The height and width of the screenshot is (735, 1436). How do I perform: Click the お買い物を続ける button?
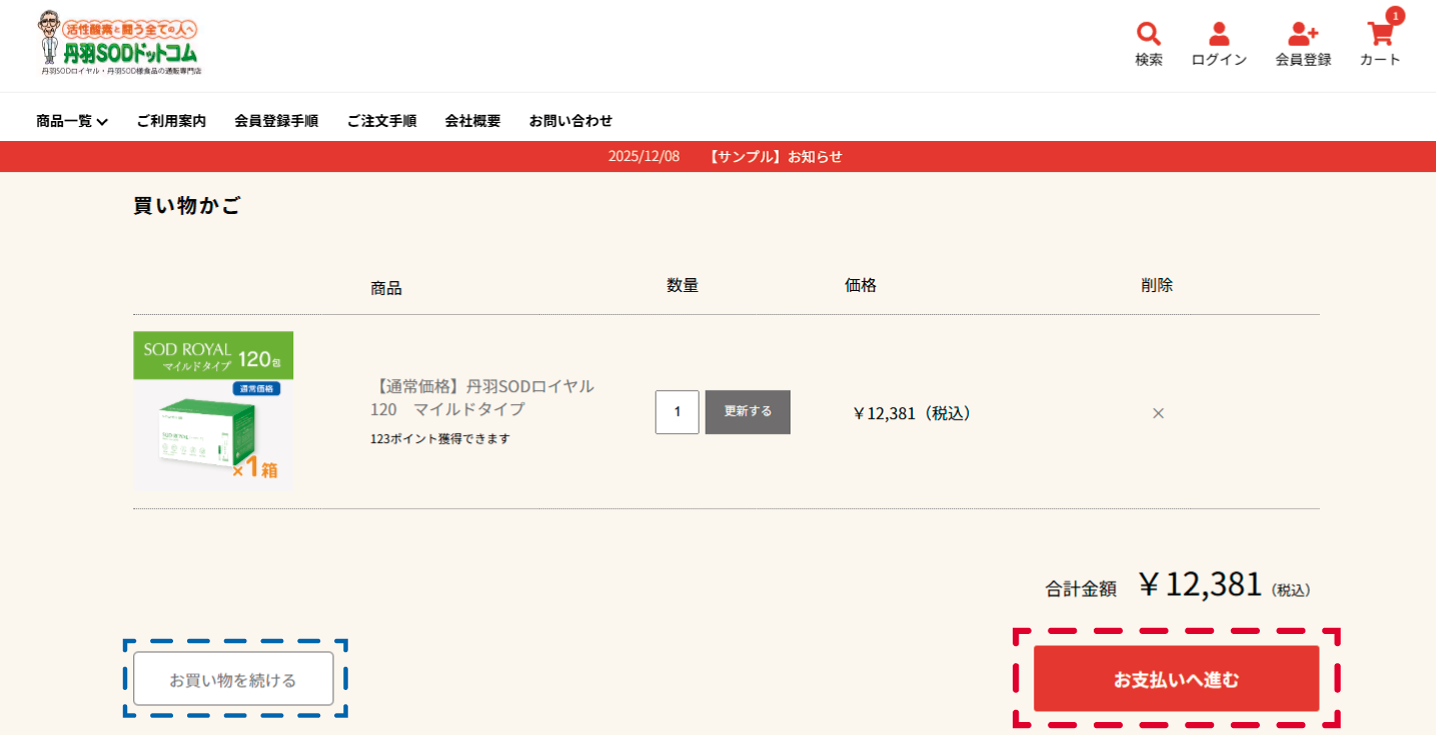pyautogui.click(x=234, y=678)
